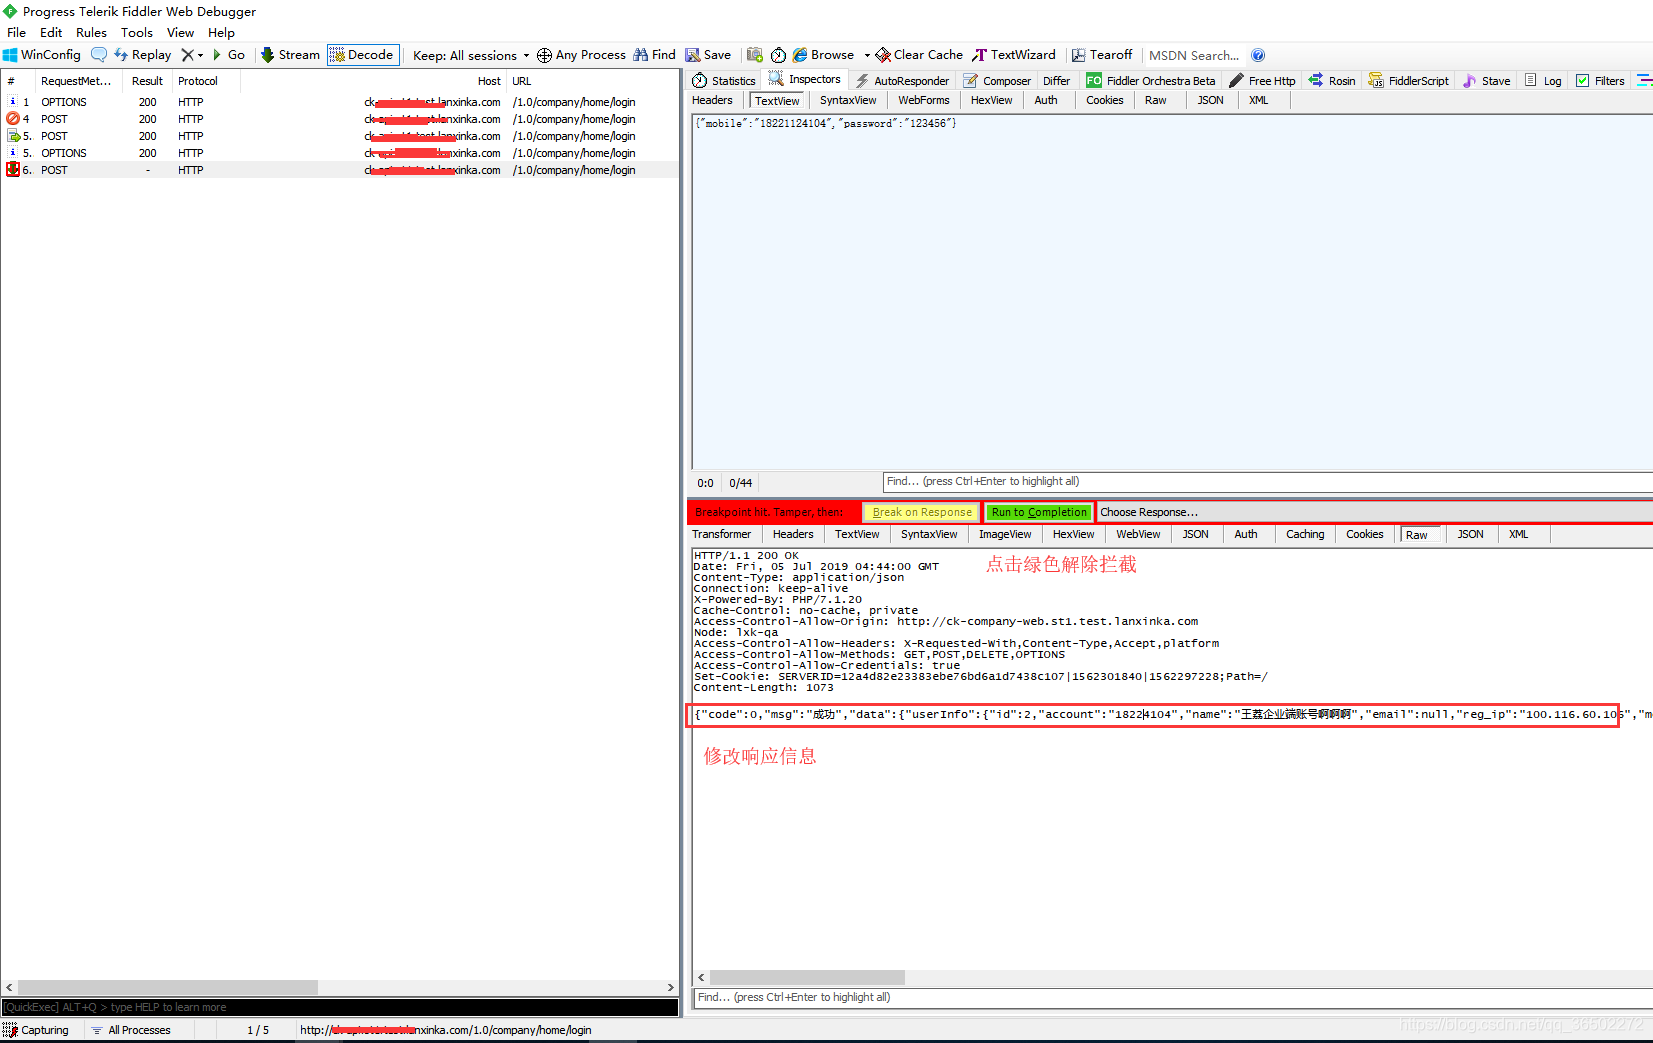Click the right arrow of sessions scrollbar

coord(671,987)
